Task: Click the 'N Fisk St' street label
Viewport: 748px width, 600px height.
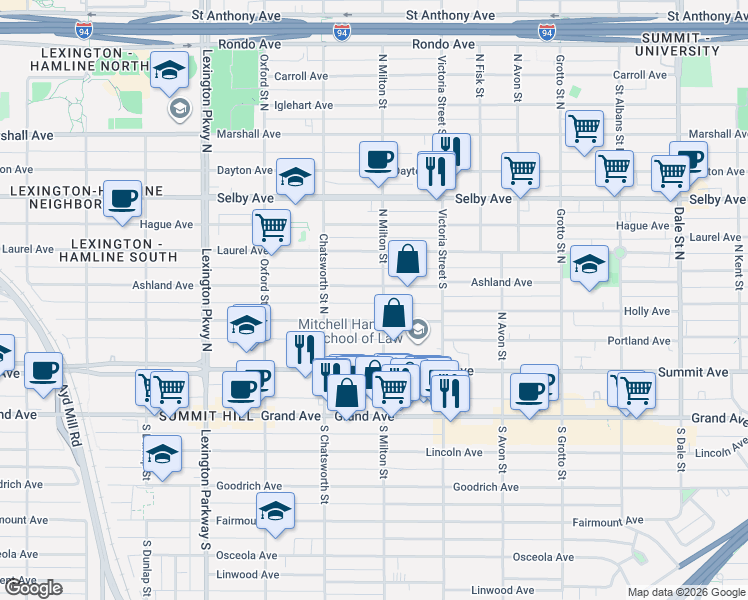Action: tap(480, 75)
